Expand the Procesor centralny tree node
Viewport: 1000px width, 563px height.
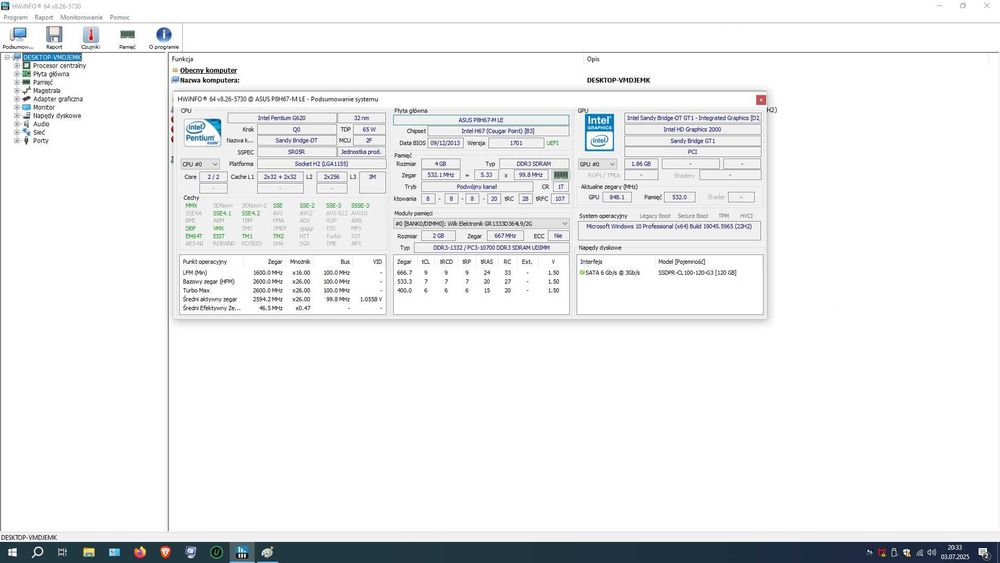click(17, 66)
